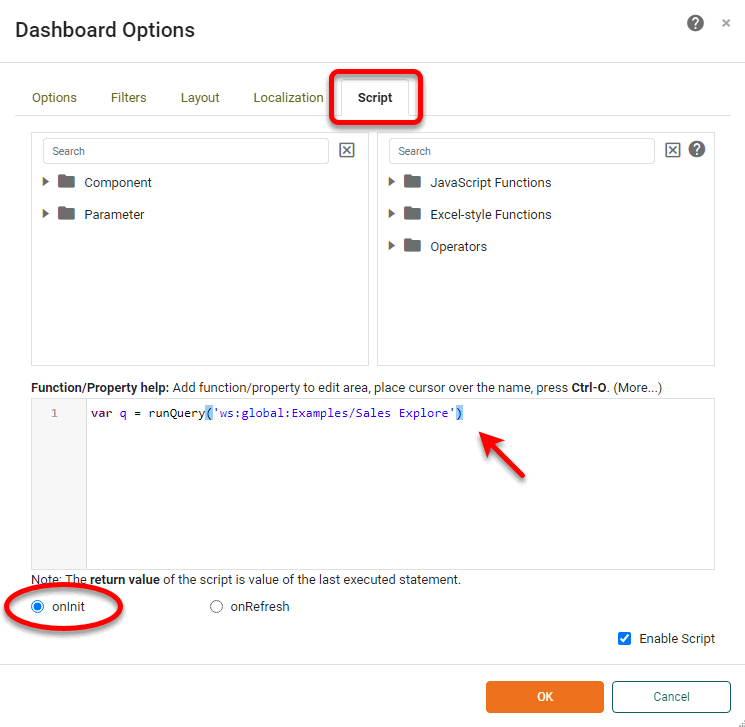Open the Localization tab
The width and height of the screenshot is (745, 727).
(x=288, y=97)
